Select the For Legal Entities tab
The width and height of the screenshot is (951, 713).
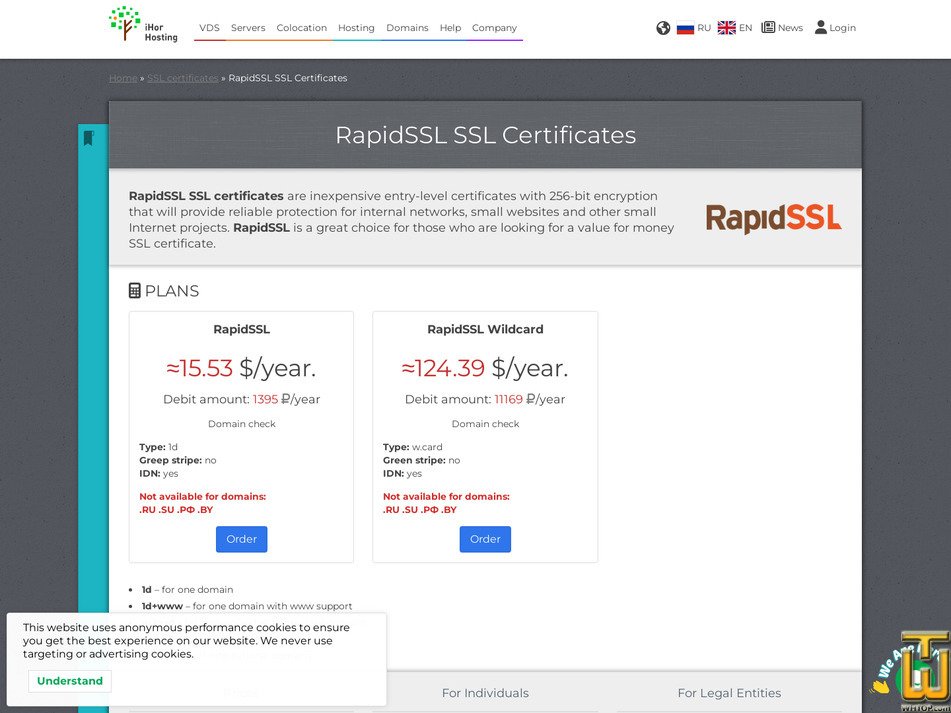(x=729, y=693)
